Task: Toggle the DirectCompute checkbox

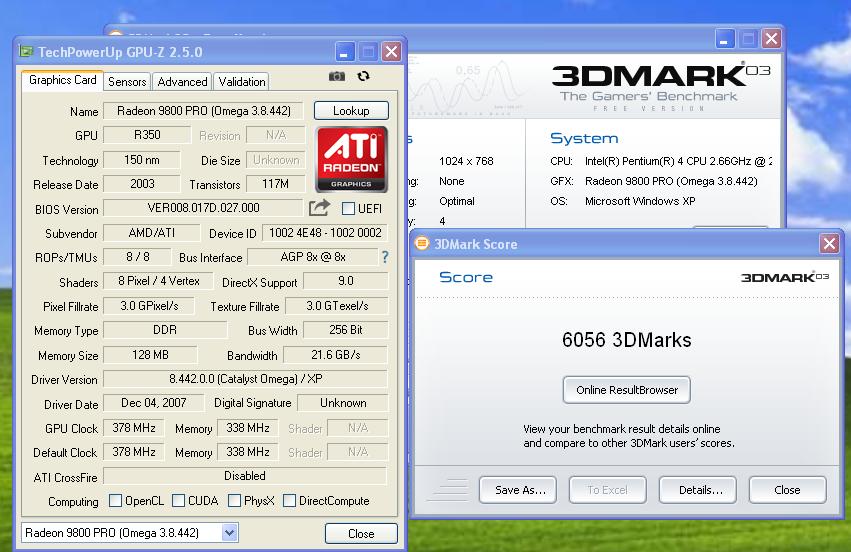Action: point(289,500)
